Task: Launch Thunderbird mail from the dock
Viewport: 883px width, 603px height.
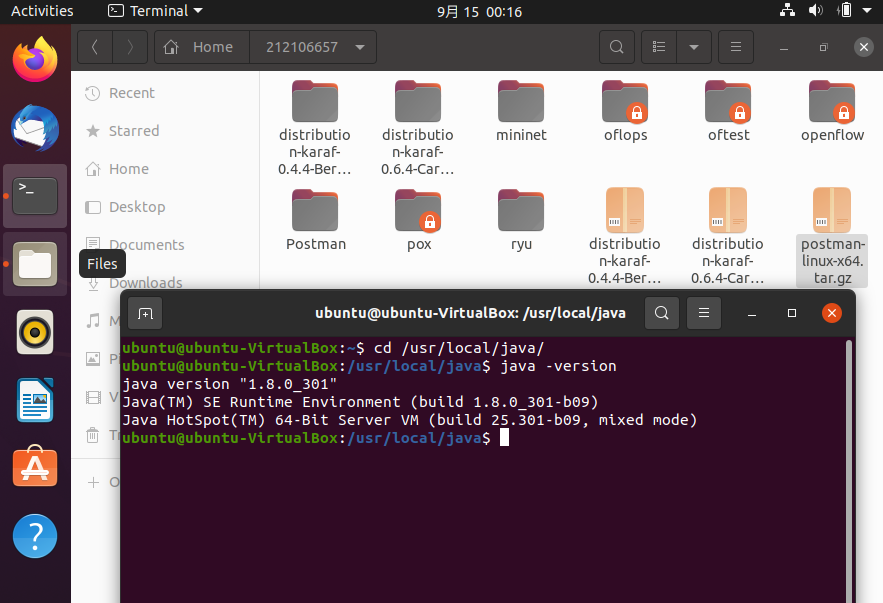Action: coord(35,128)
